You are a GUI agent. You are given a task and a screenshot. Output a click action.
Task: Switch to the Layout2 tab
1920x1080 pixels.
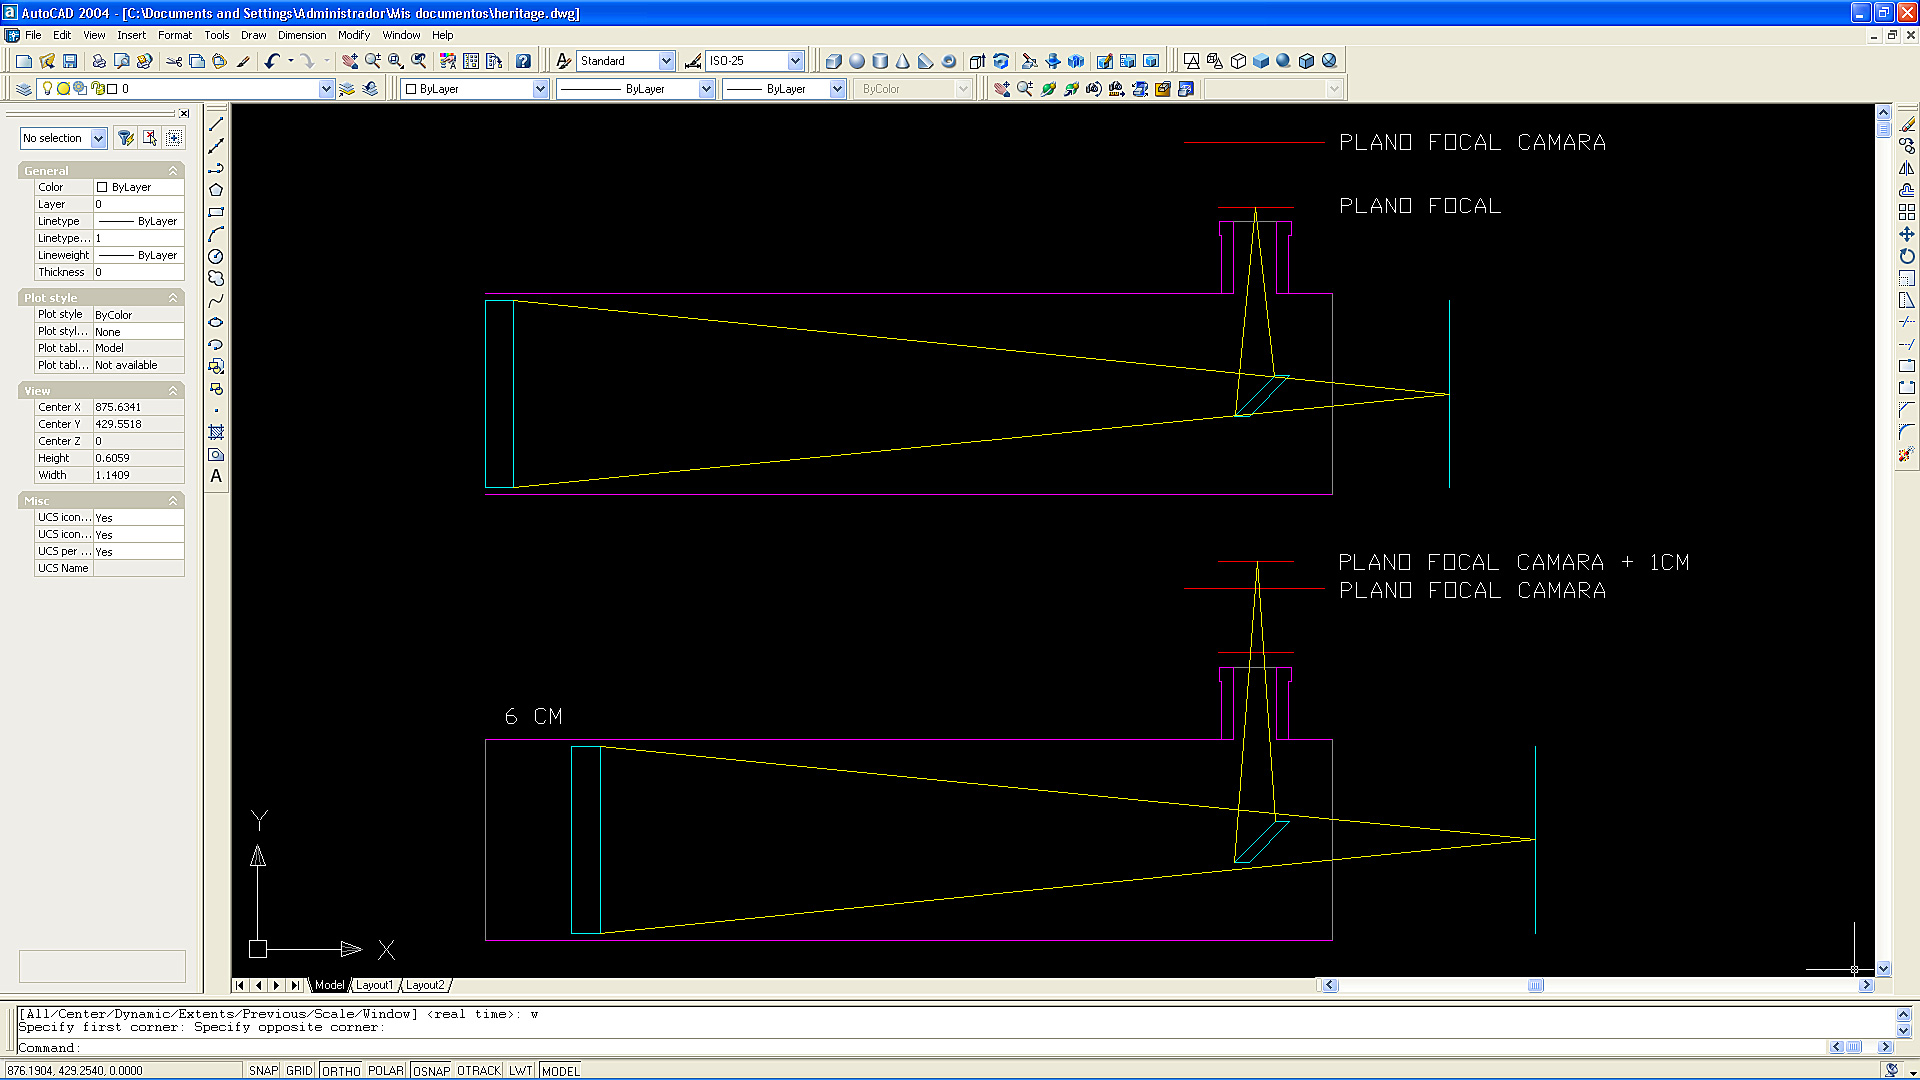tap(425, 985)
